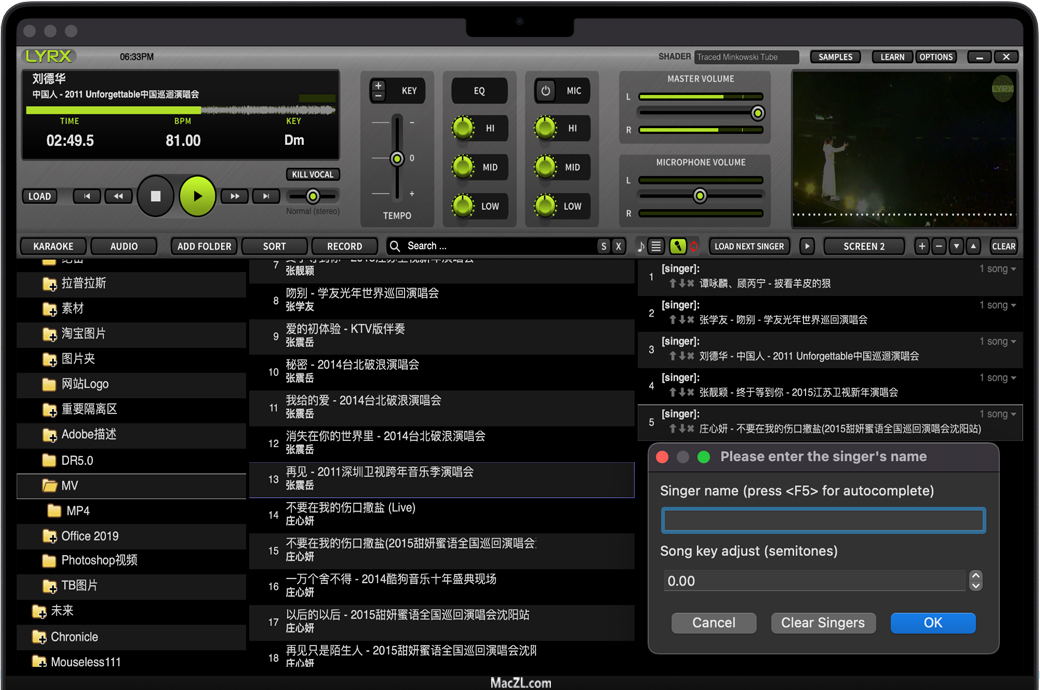Click the rewind button
1040x690 pixels.
pyautogui.click(x=119, y=196)
